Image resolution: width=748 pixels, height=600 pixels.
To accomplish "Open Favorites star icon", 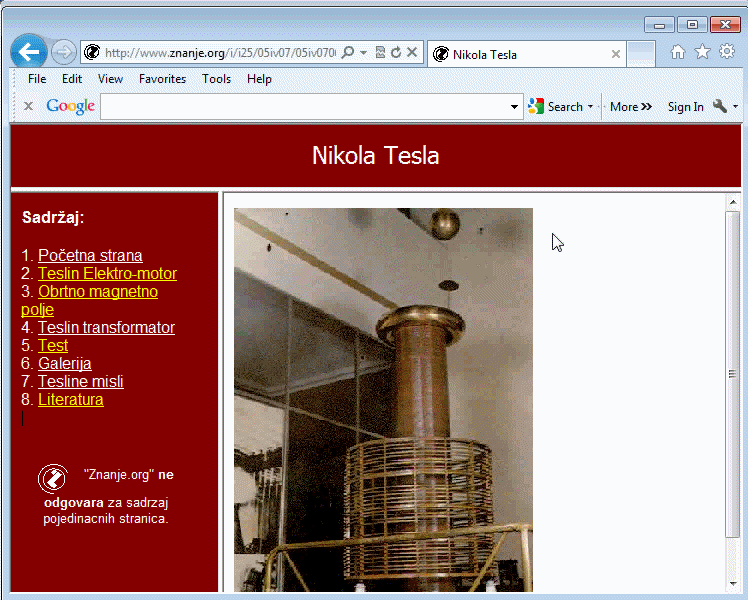I will pos(702,52).
